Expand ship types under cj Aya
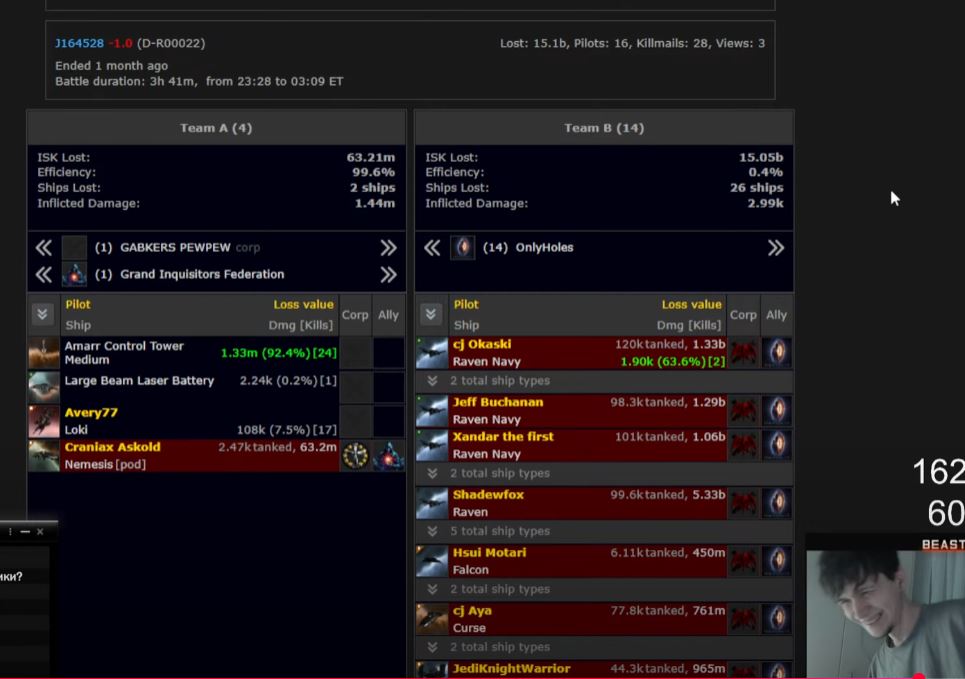965x679 pixels. pyautogui.click(x=433, y=647)
